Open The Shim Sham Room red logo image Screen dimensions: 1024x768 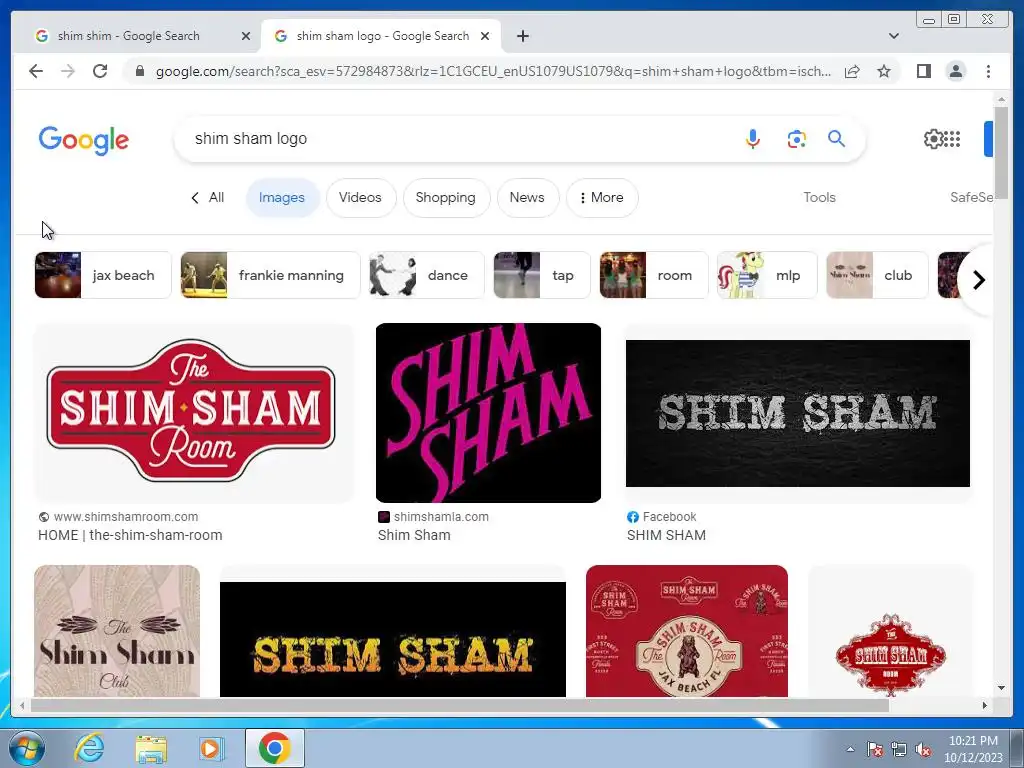pos(193,413)
